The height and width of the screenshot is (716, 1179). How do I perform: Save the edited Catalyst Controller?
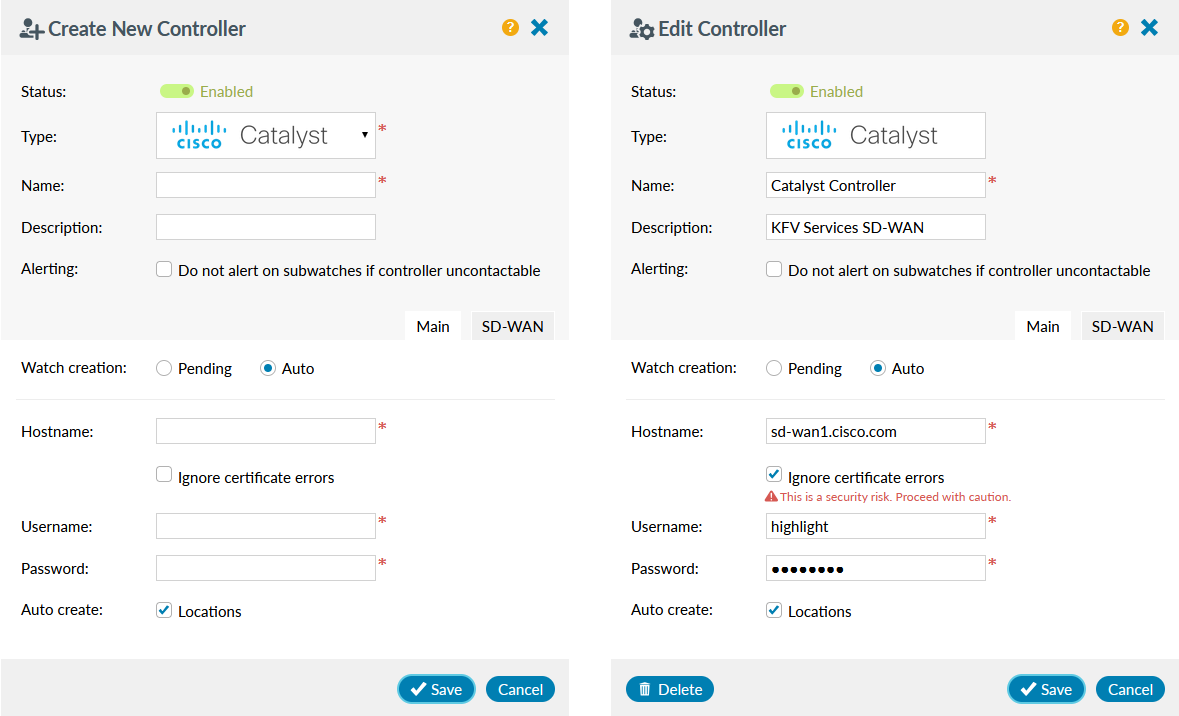[x=1046, y=689]
